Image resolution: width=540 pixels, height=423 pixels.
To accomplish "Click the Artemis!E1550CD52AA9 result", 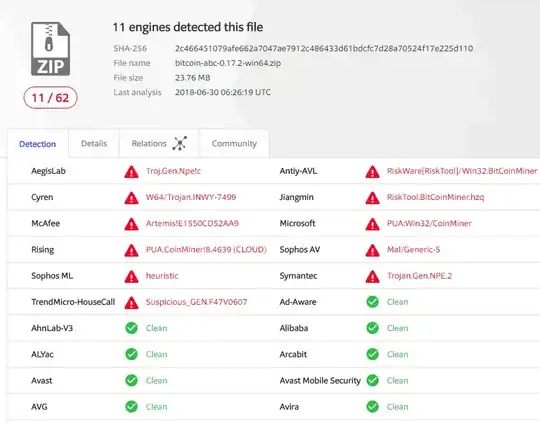I will tap(192, 223).
